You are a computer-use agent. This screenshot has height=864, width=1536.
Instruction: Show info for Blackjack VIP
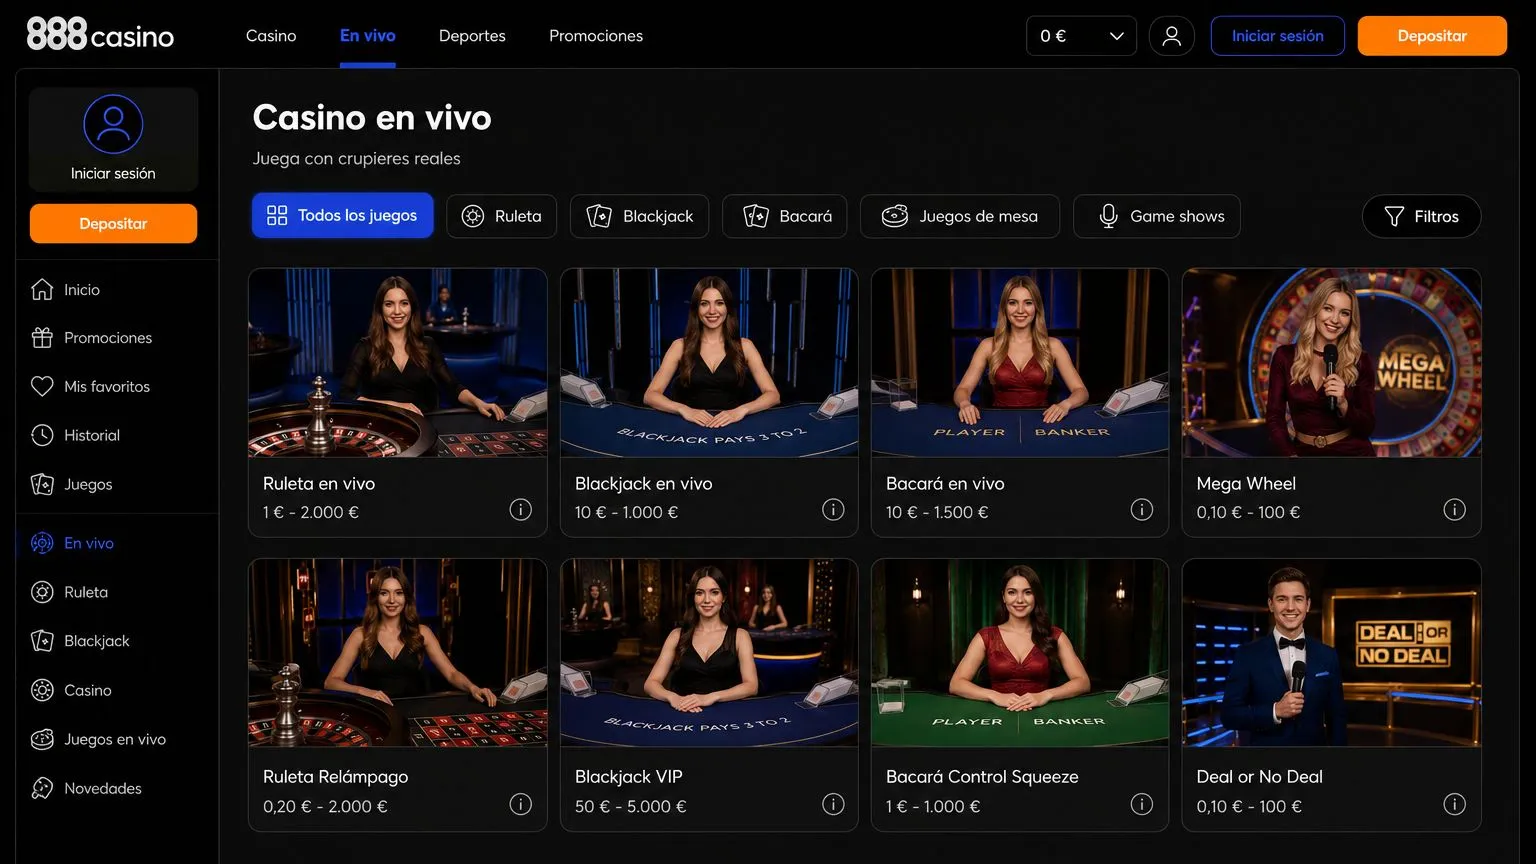[833, 804]
